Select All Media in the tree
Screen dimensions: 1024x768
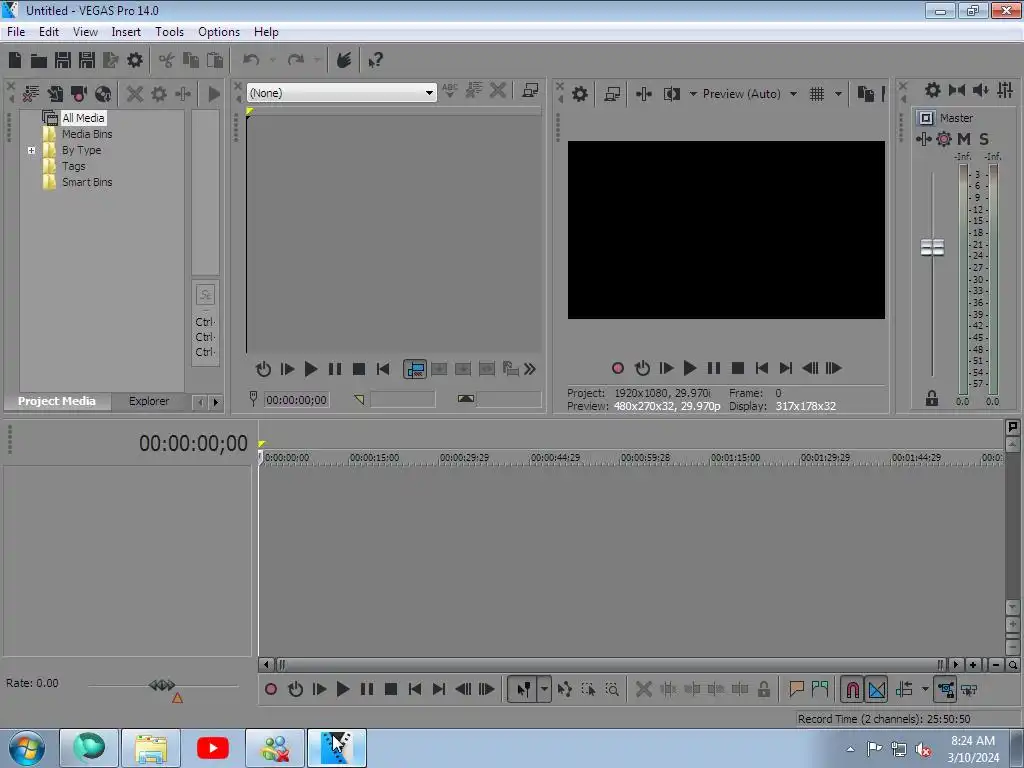(x=83, y=118)
